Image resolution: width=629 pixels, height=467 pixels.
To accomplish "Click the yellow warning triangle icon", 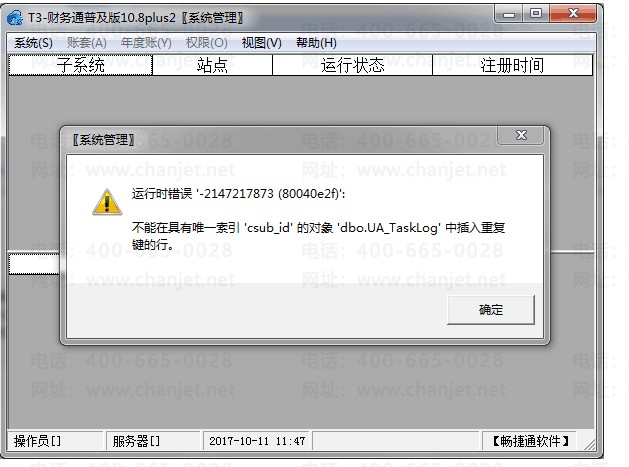I will point(107,202).
